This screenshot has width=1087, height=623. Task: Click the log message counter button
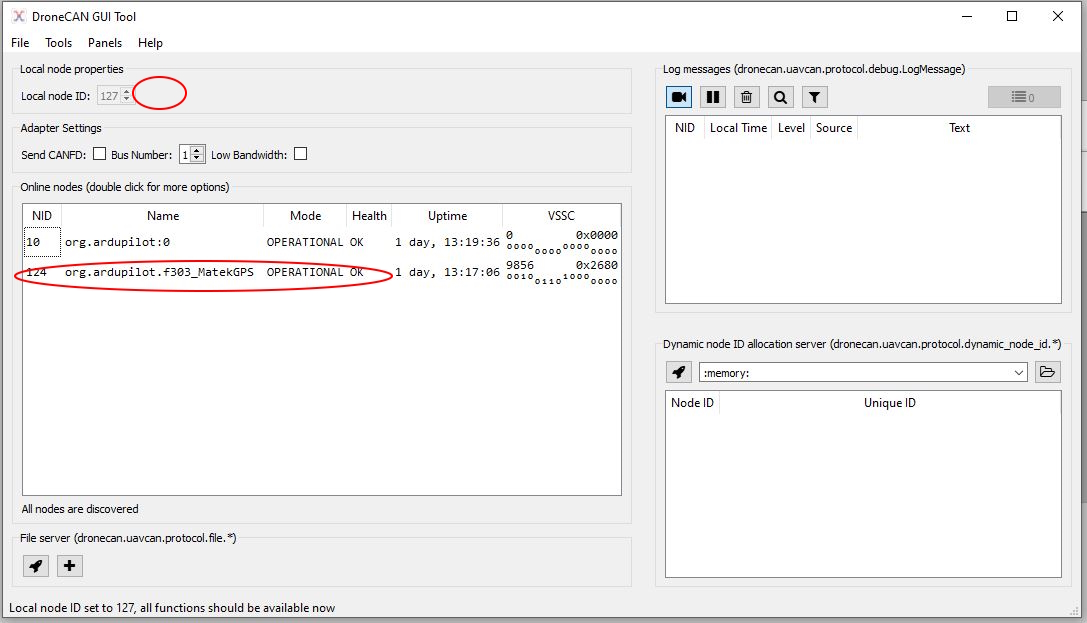click(x=1024, y=97)
